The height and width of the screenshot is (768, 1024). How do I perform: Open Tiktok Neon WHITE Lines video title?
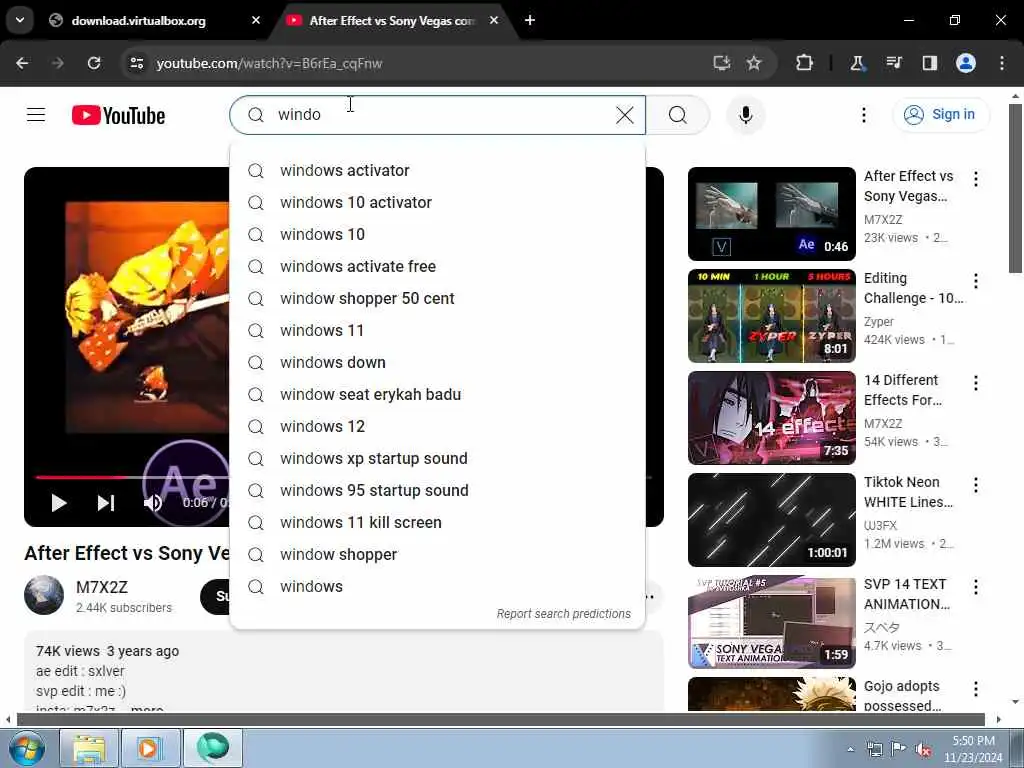(908, 492)
